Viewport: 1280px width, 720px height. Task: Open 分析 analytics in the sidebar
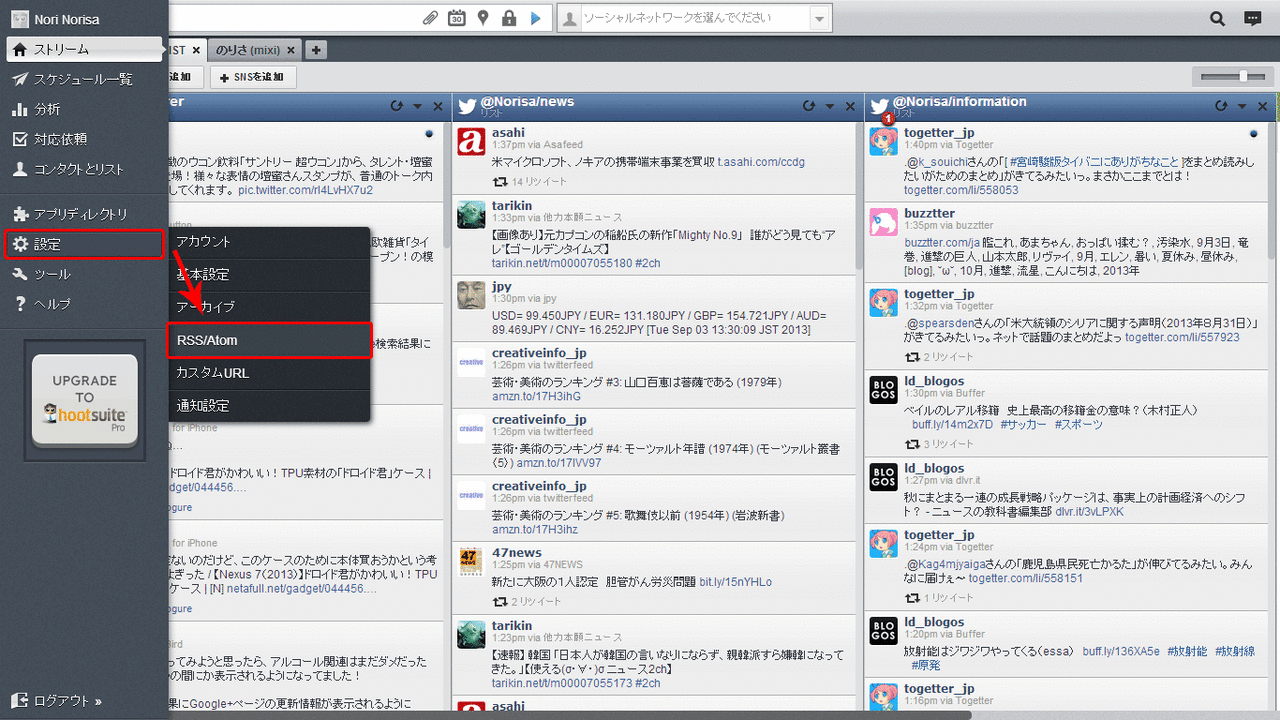pos(84,109)
